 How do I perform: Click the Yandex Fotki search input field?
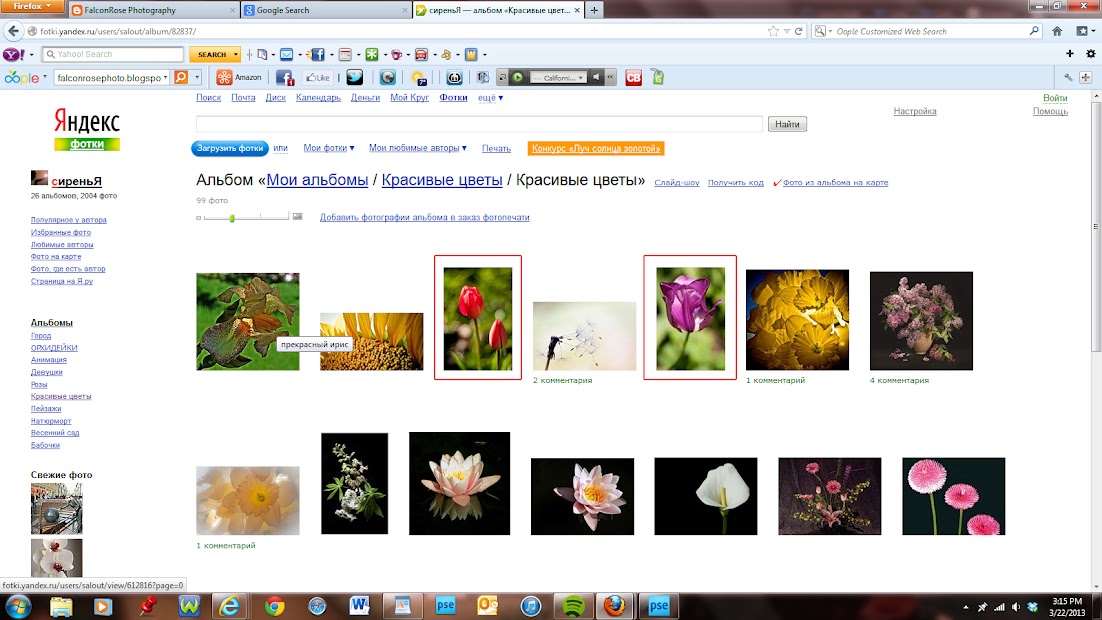[479, 124]
